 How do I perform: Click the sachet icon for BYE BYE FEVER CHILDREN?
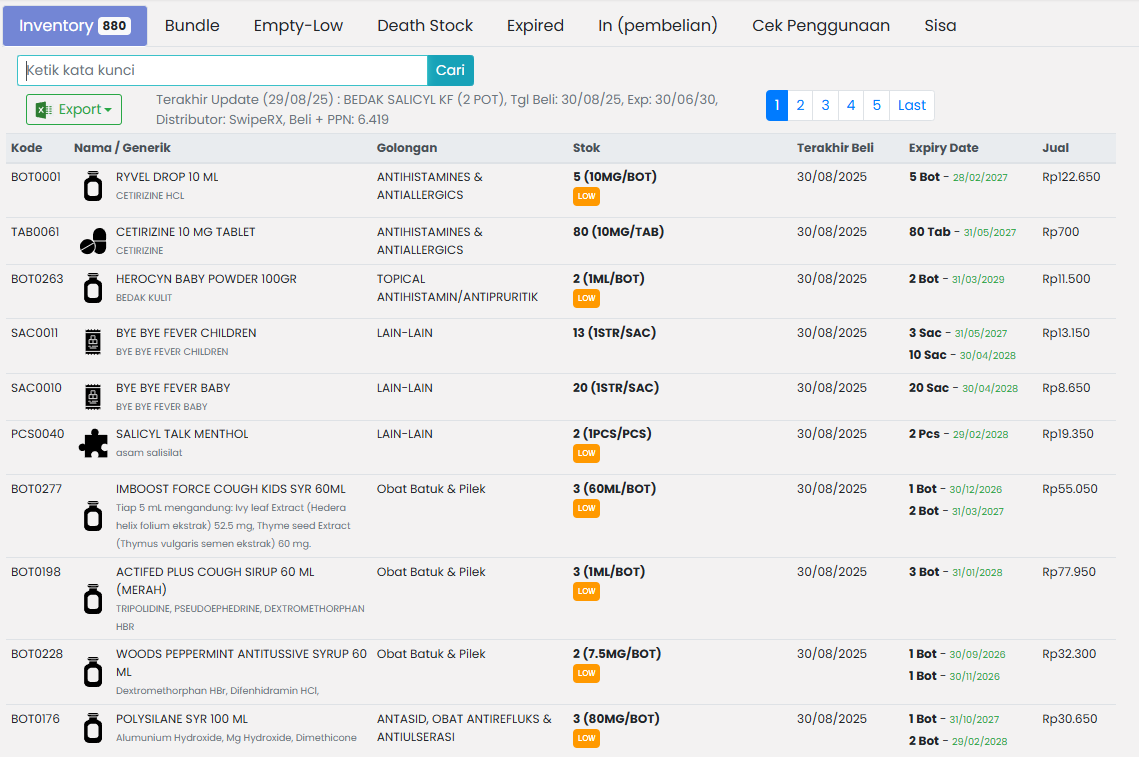coord(93,343)
